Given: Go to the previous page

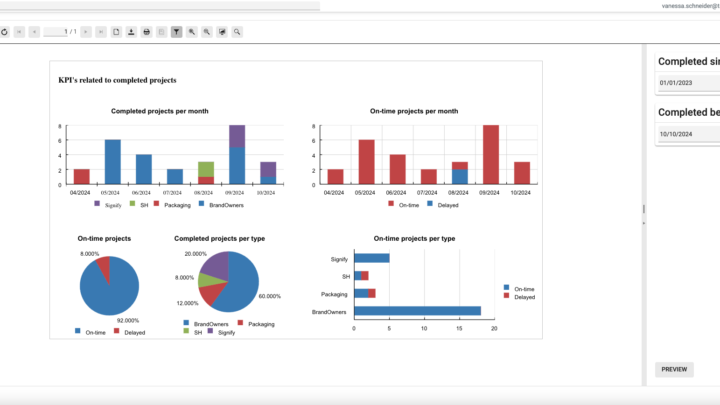Looking at the screenshot, I should click(x=34, y=32).
